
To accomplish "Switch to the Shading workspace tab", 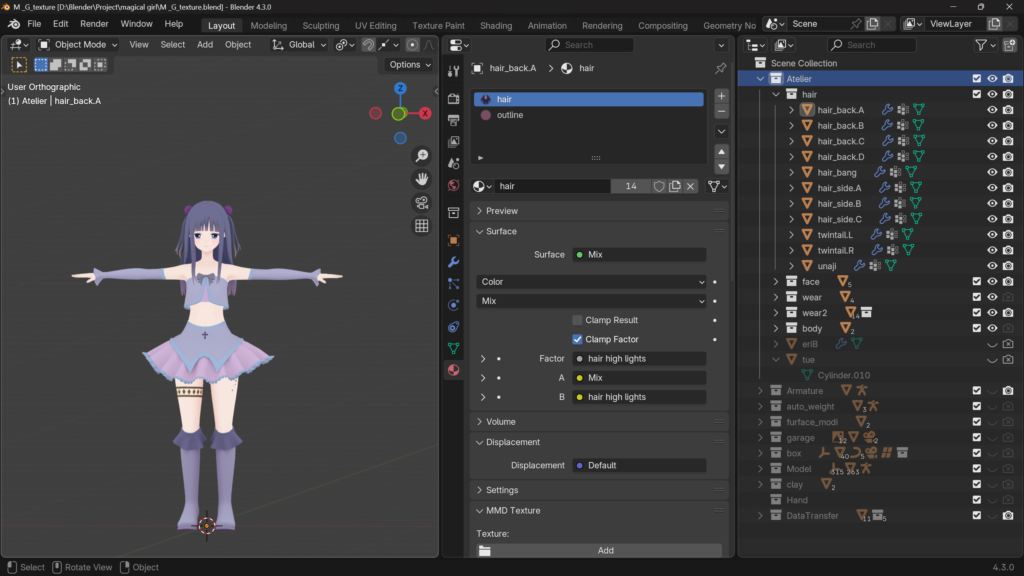I will [495, 25].
